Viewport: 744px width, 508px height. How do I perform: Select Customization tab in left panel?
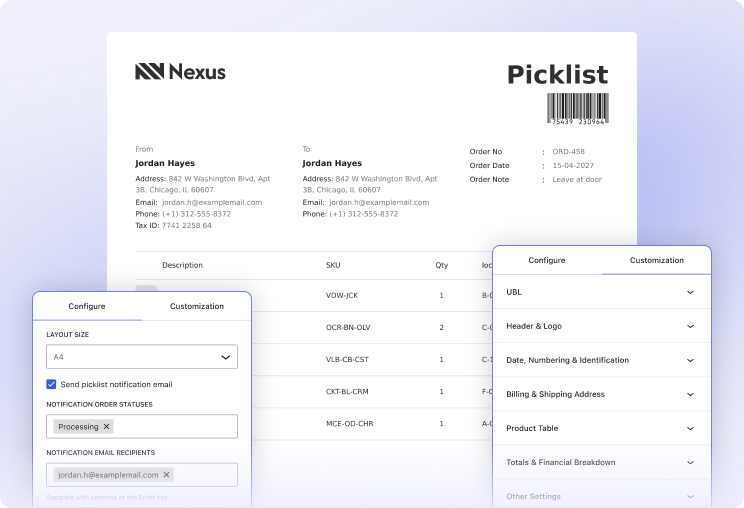pyautogui.click(x=197, y=306)
